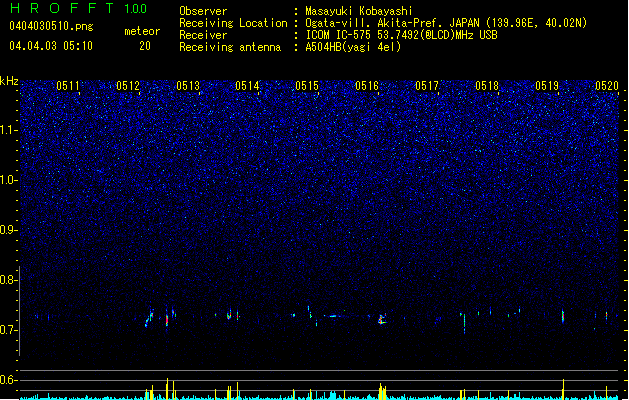The height and width of the screenshot is (400, 629).
Task: Click the 0519 time marker
Action: [547, 86]
